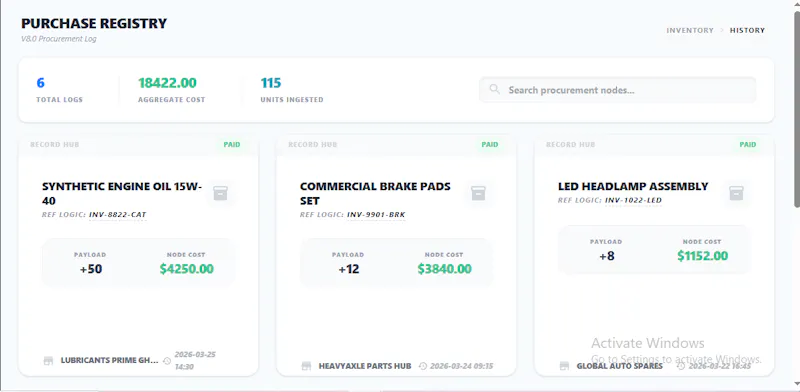Viewport: 800px width, 392px height.
Task: Focus the Search procurement nodes field
Action: (617, 90)
